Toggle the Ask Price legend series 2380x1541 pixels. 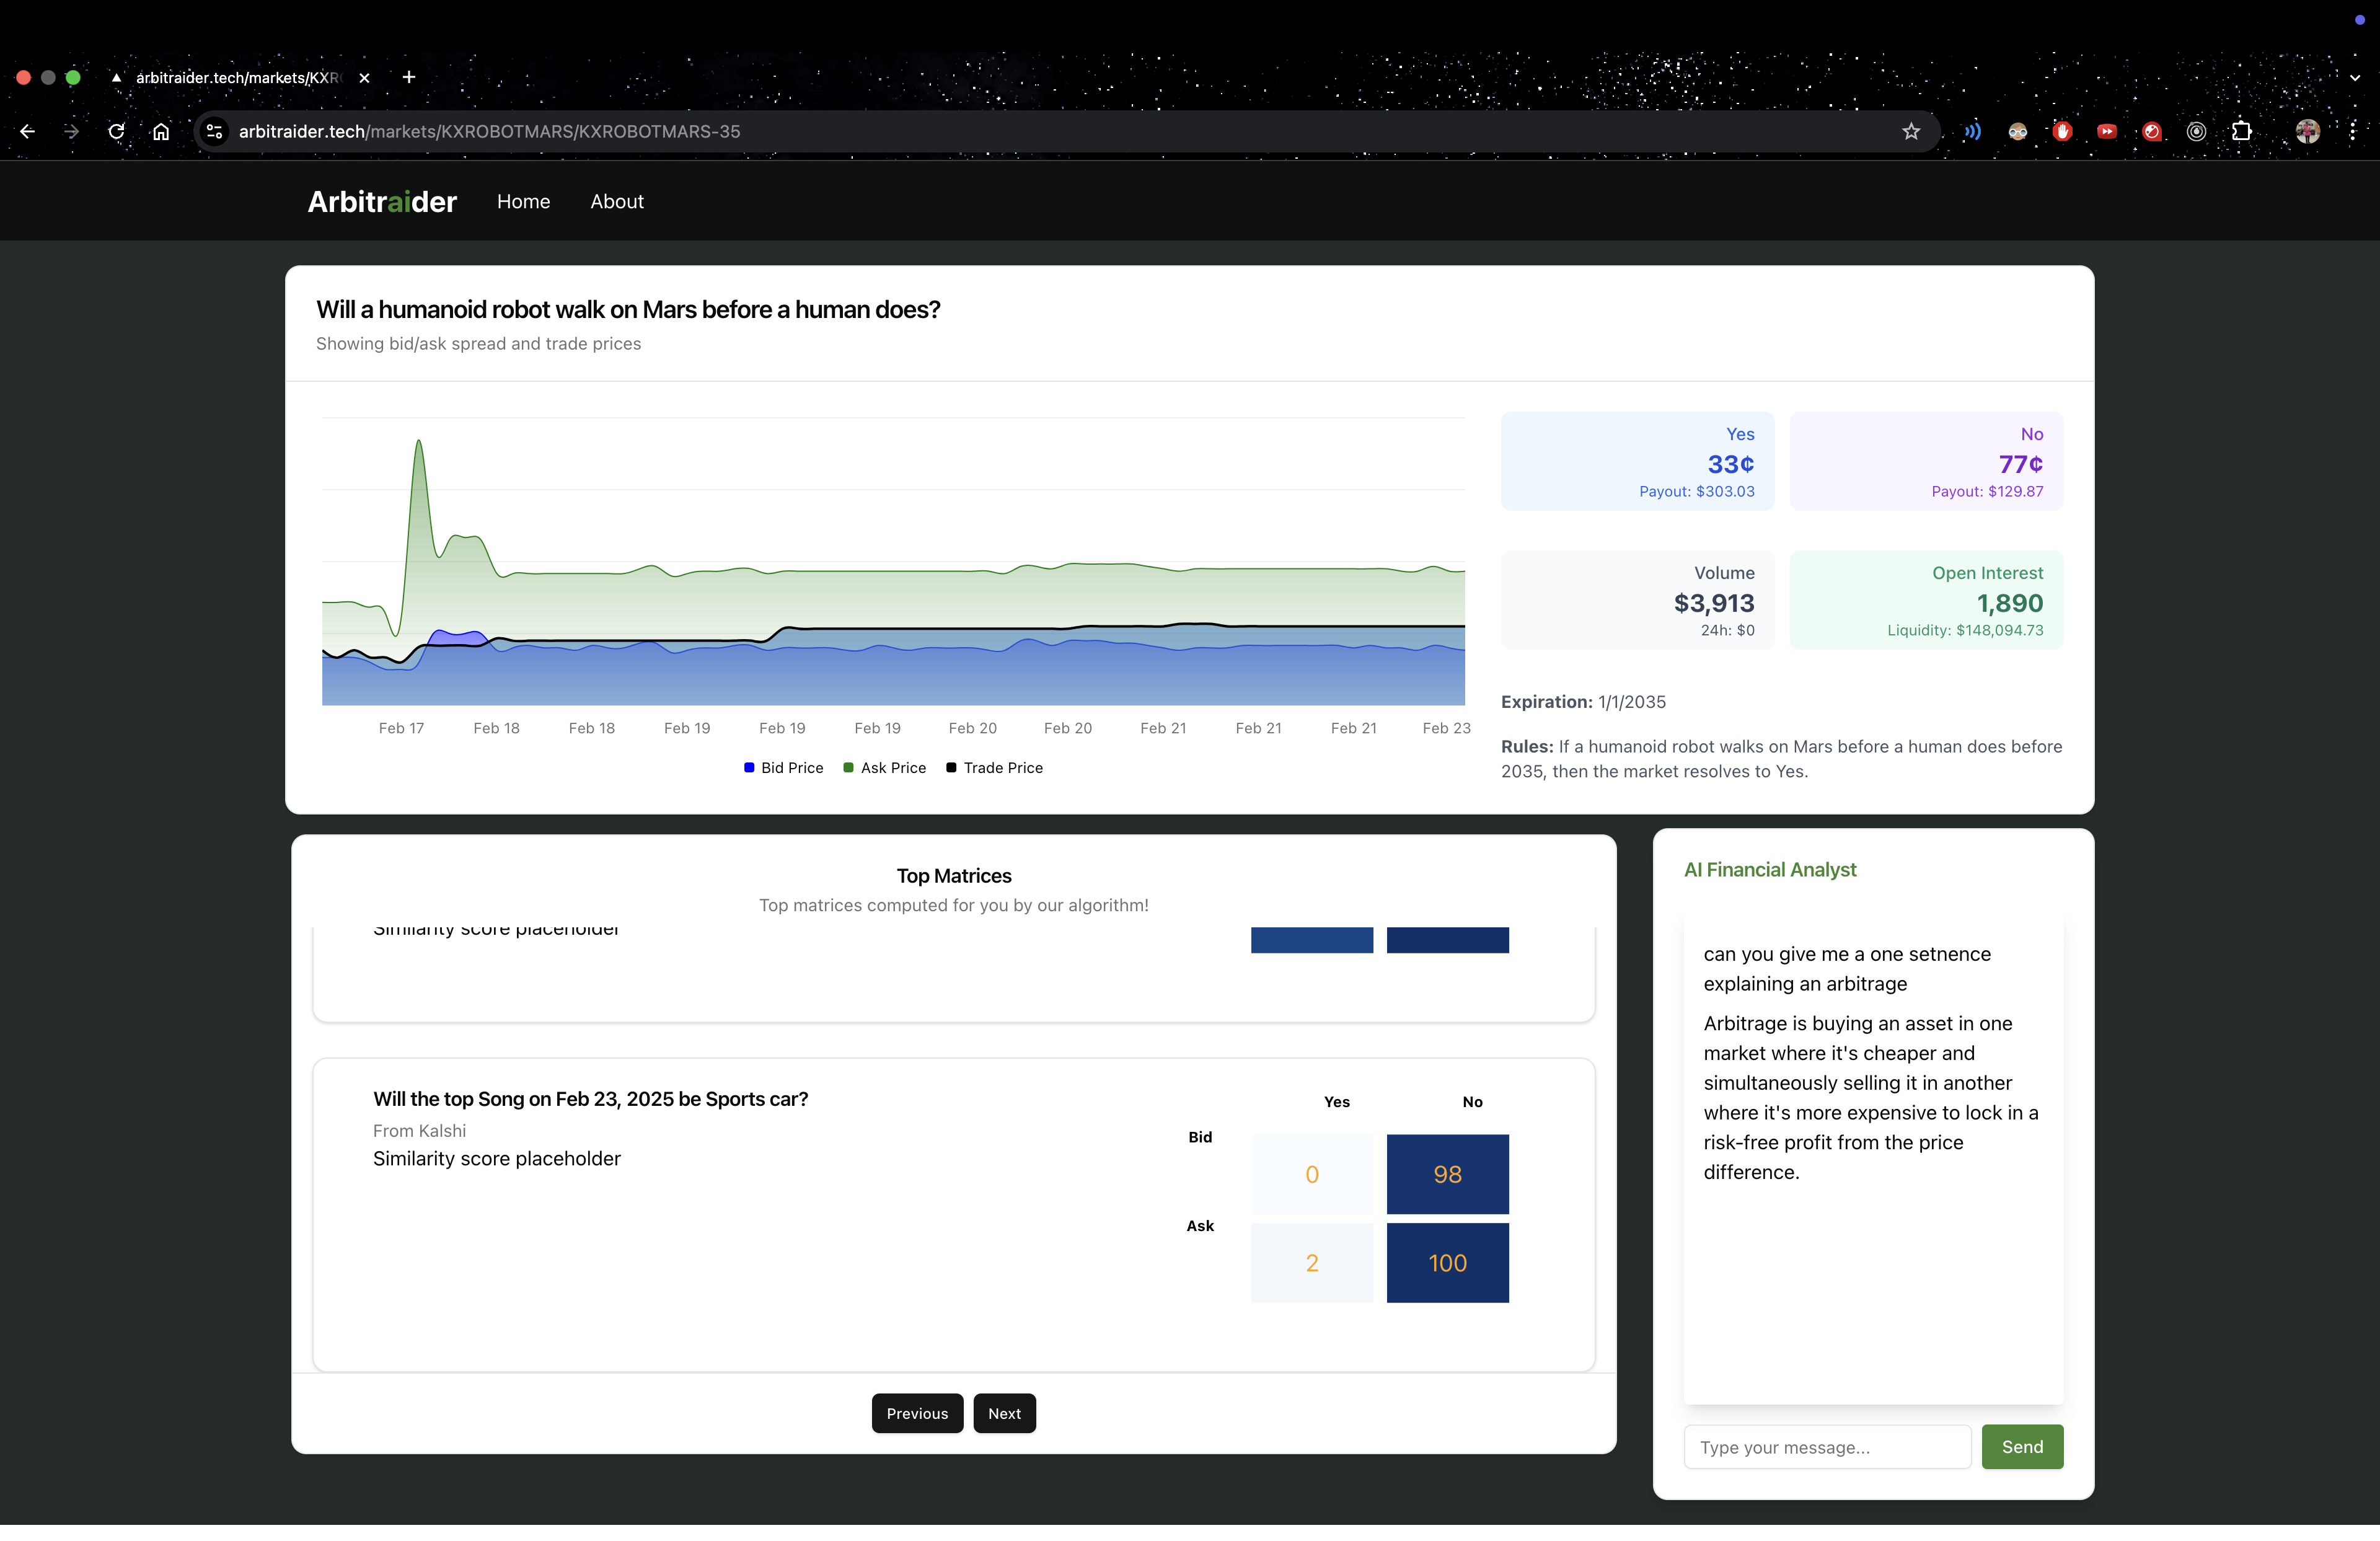pos(884,767)
